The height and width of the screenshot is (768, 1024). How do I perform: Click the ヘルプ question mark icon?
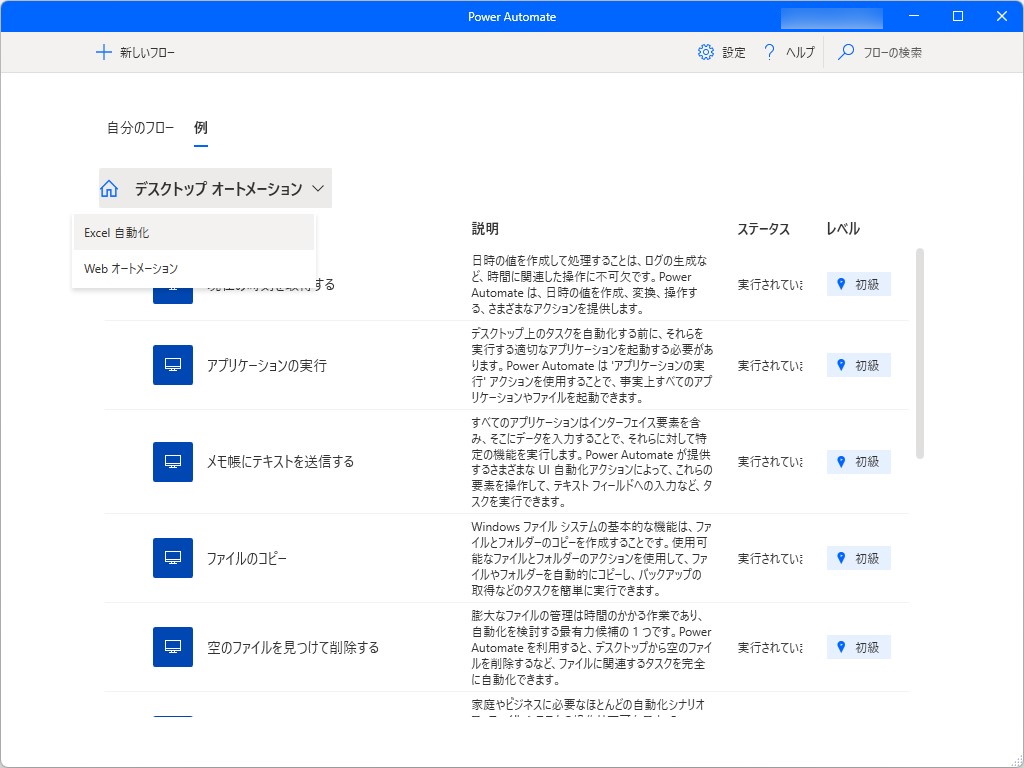(768, 52)
